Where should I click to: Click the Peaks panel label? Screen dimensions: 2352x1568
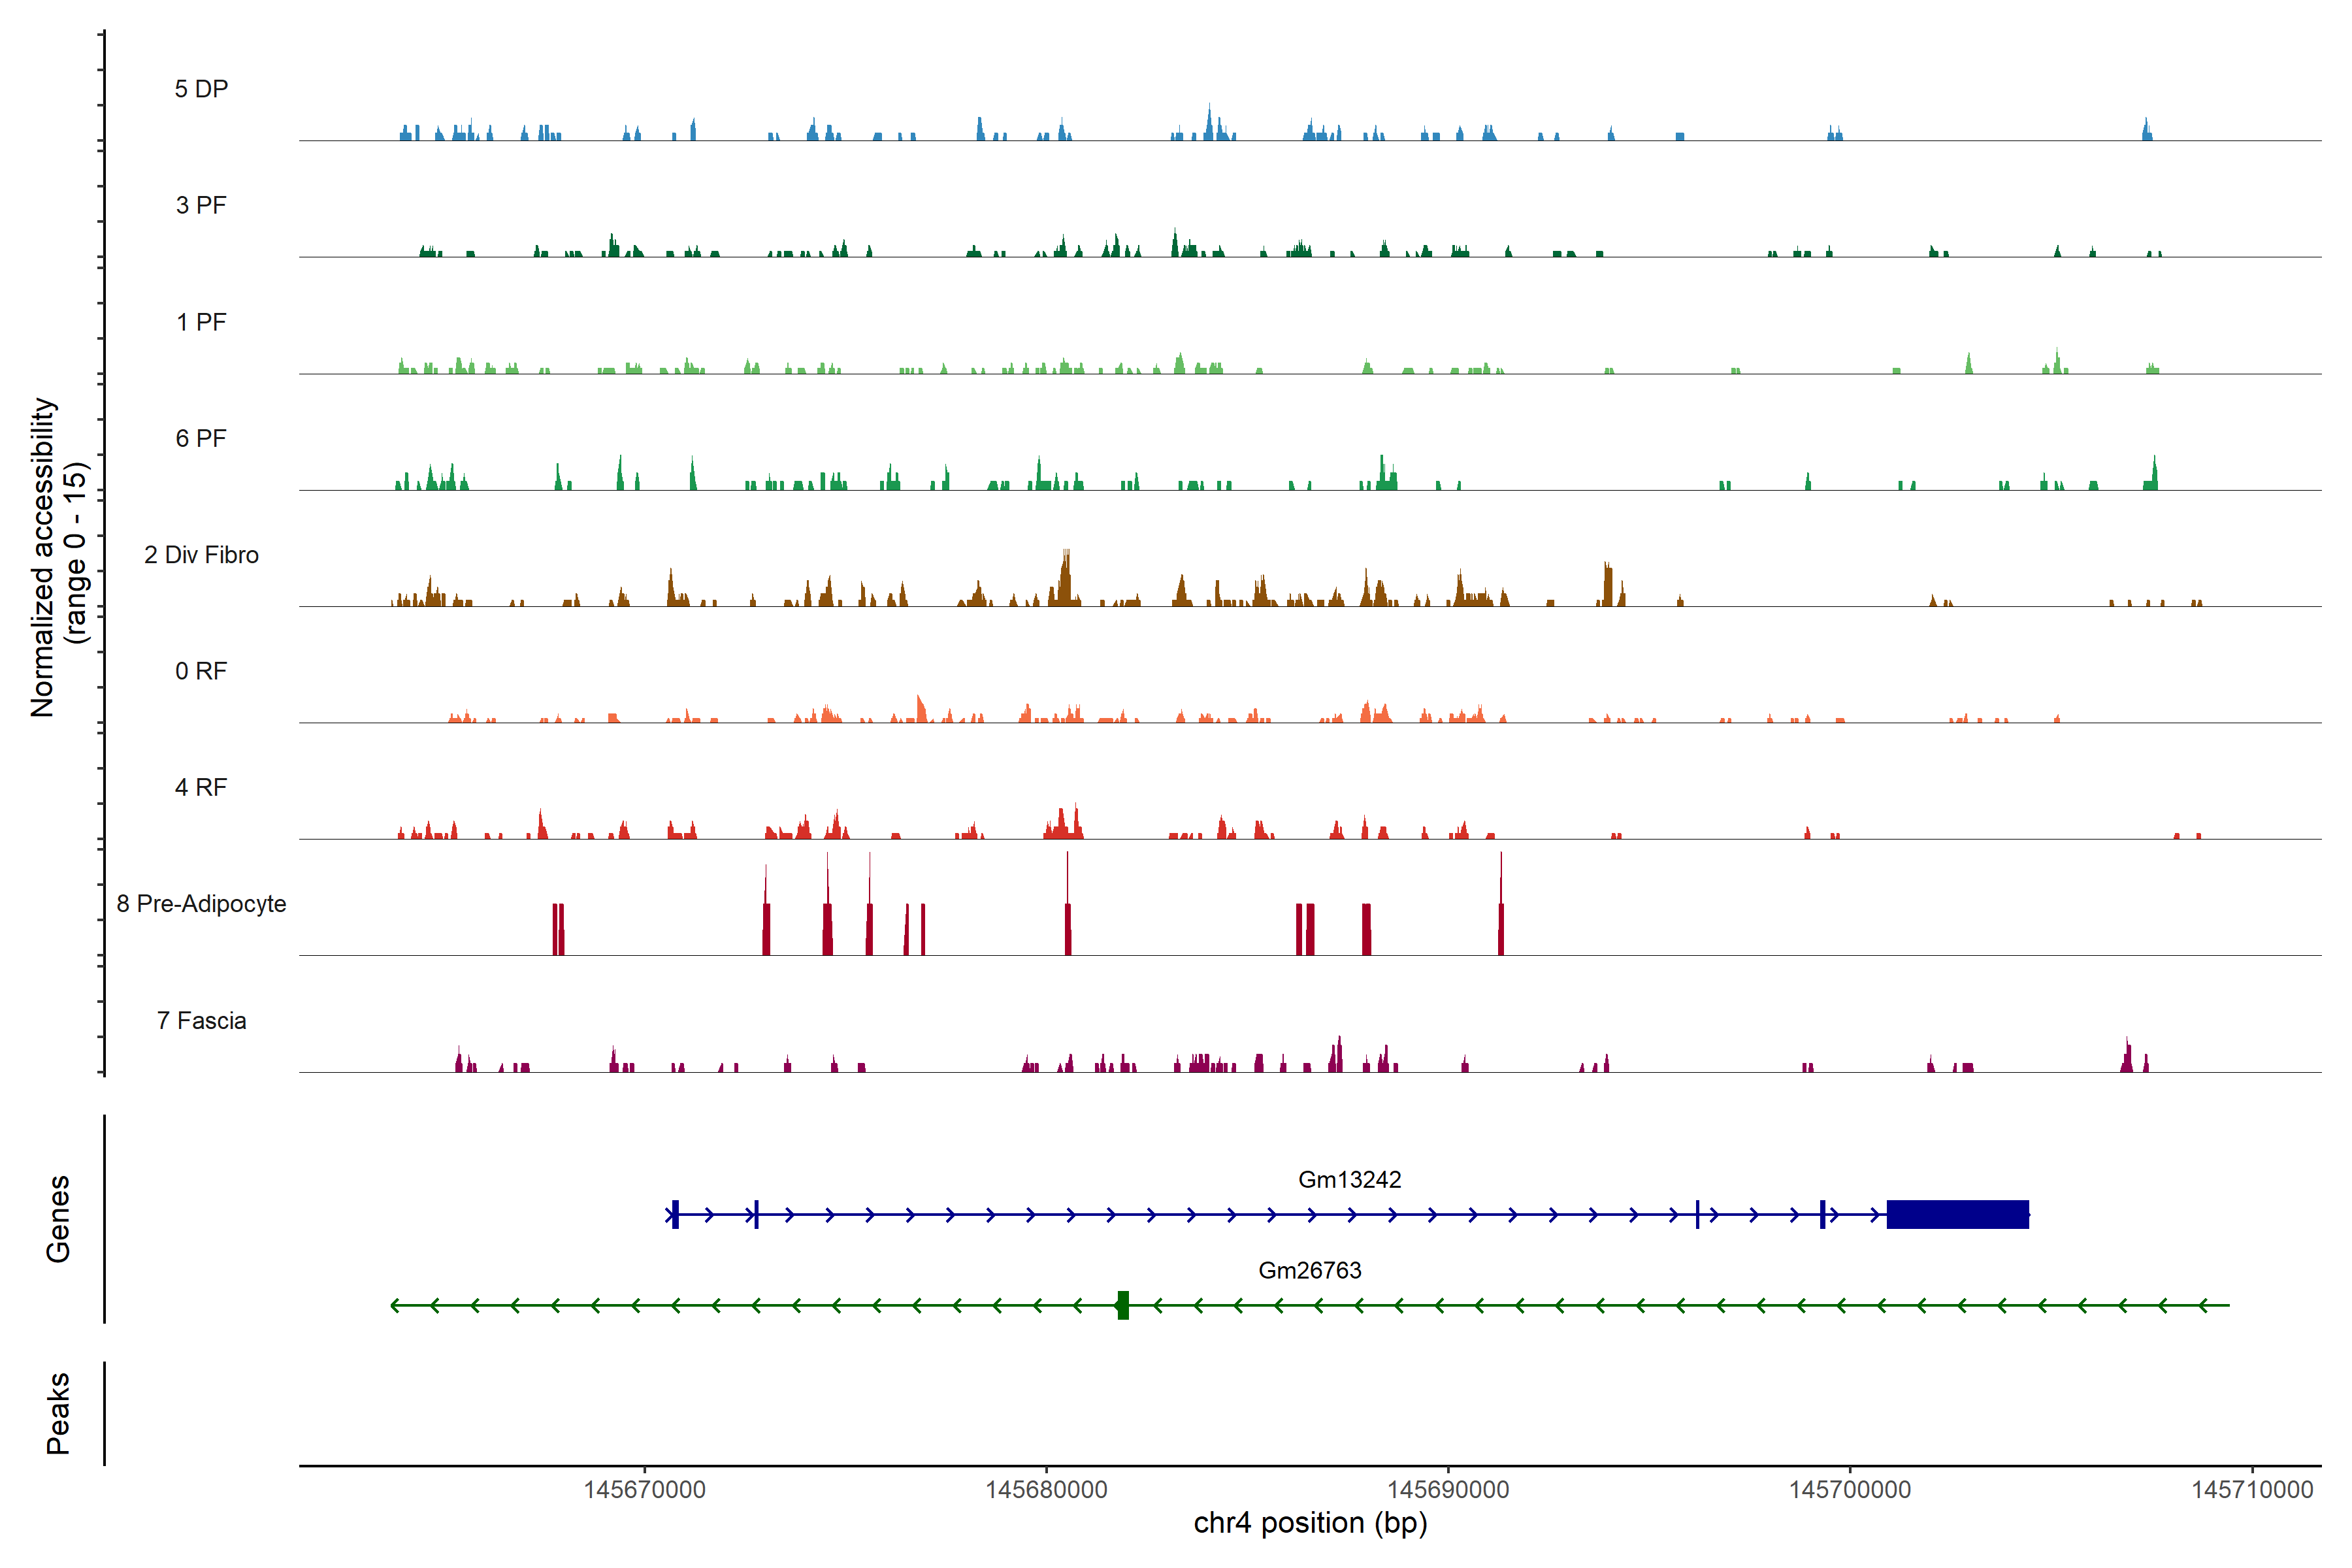58,1413
